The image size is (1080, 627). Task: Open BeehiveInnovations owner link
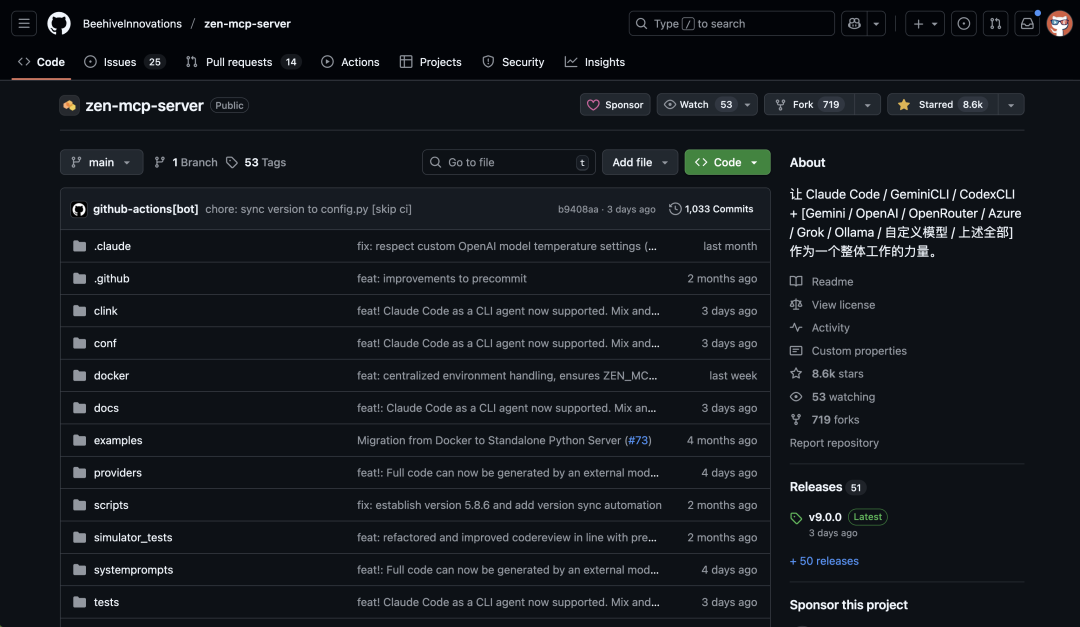[x=132, y=23]
